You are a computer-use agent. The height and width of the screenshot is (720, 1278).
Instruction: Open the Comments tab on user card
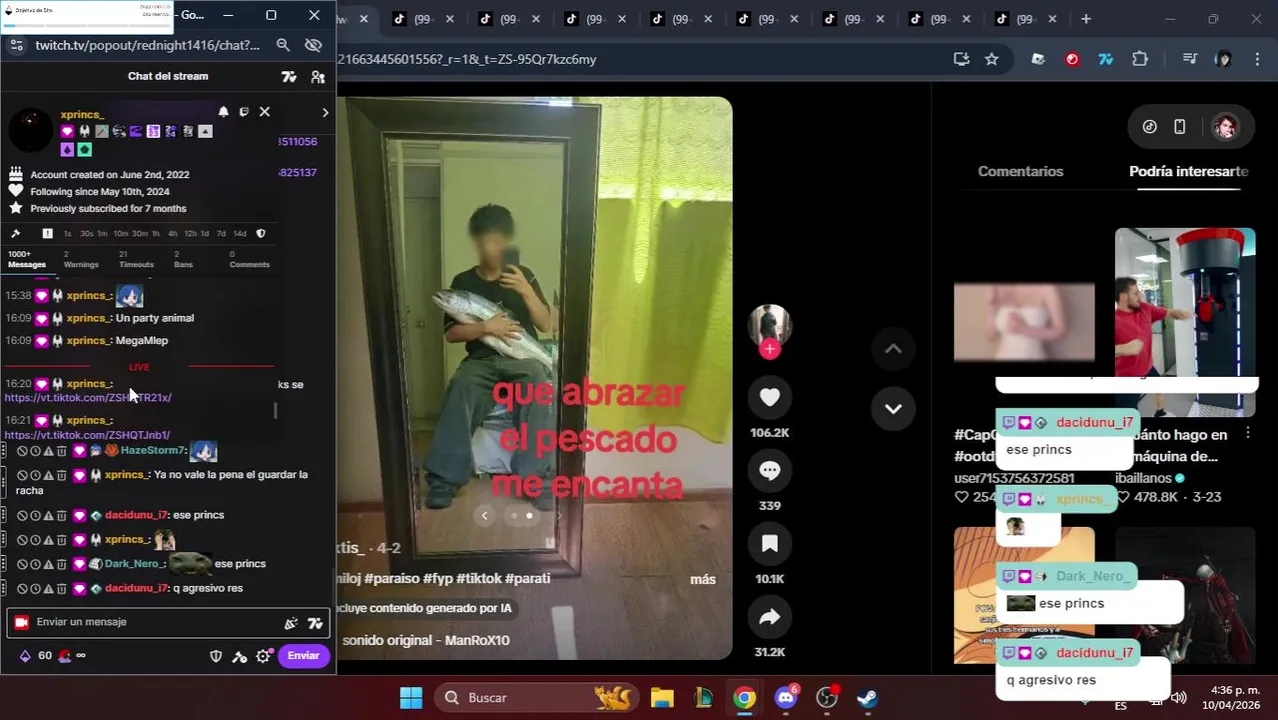coord(249,259)
